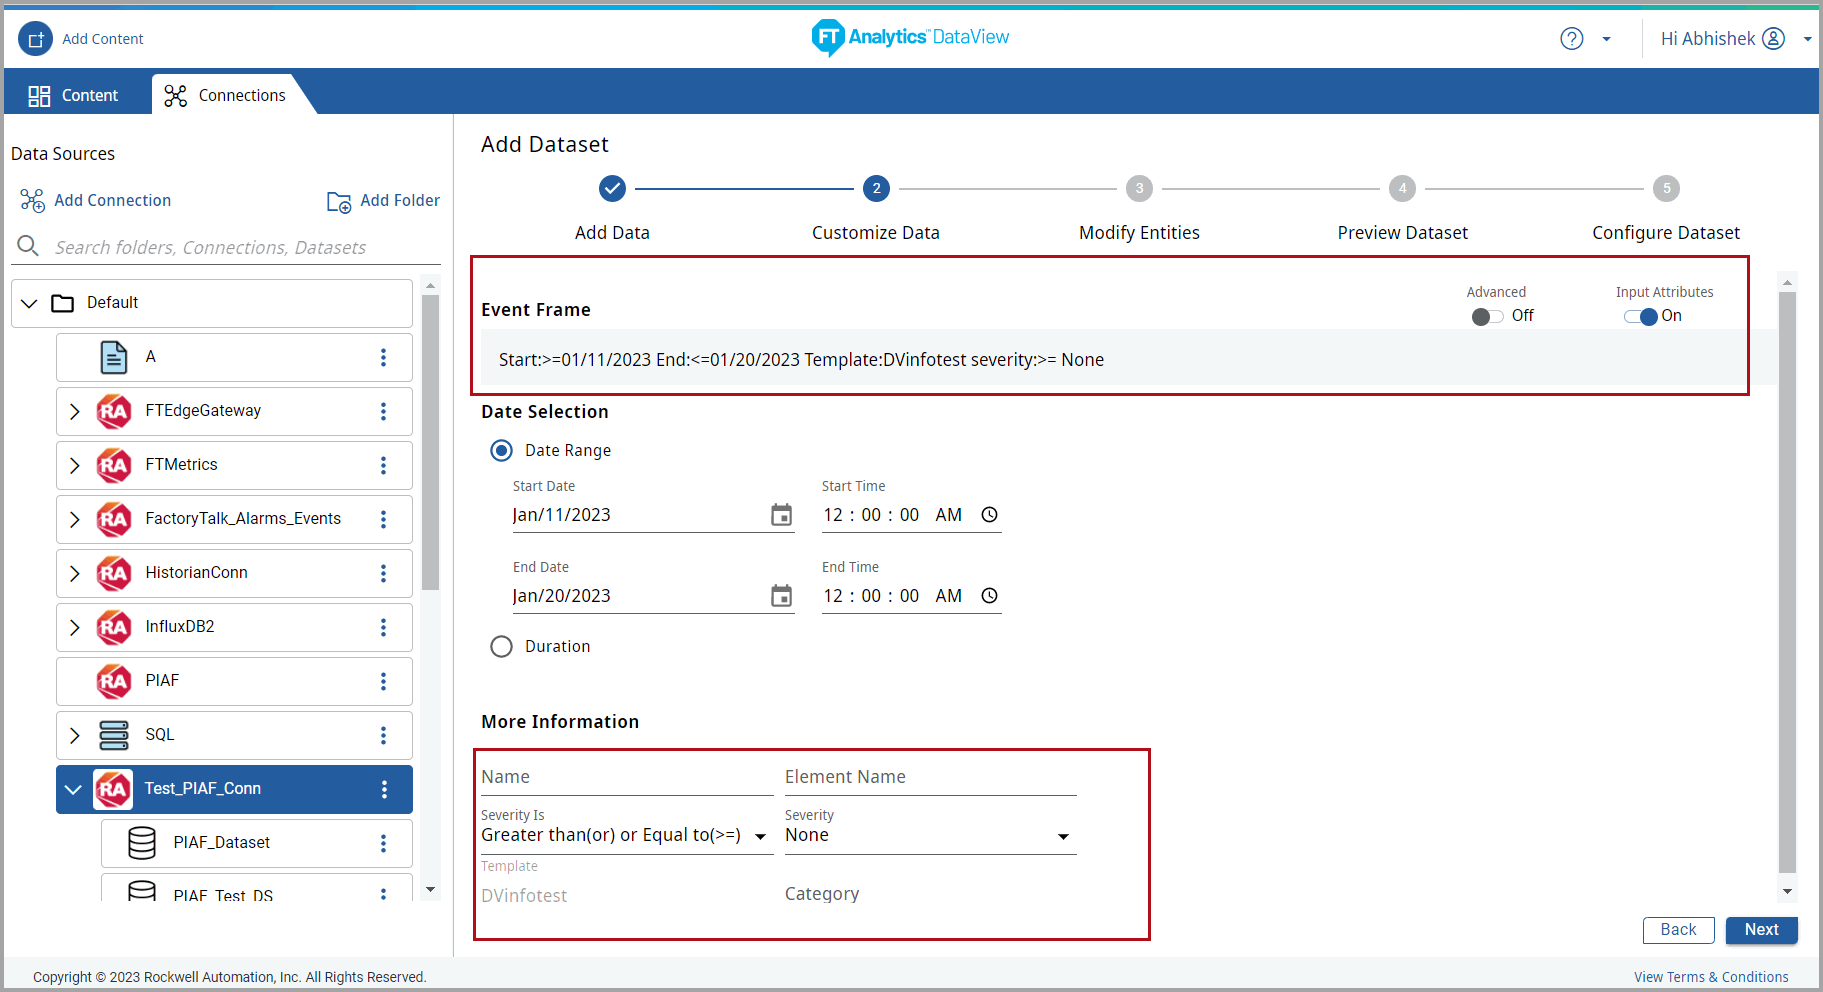
Task: Go to step 4 Preview Dataset
Action: (1402, 188)
